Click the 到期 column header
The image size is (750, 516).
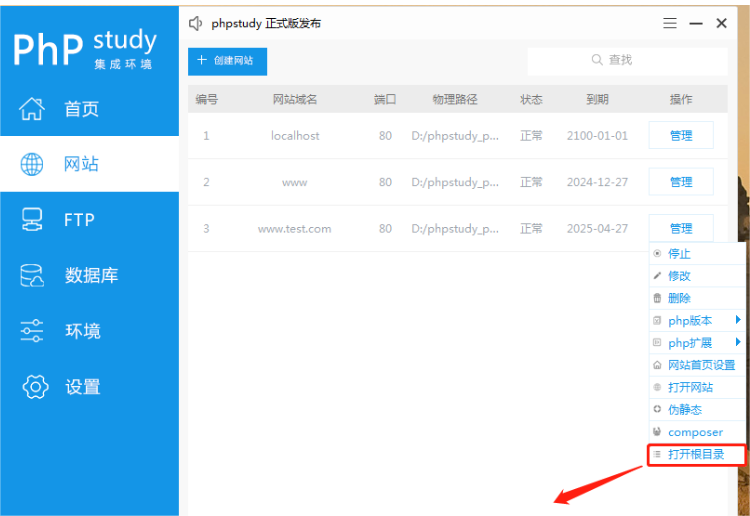(x=597, y=99)
